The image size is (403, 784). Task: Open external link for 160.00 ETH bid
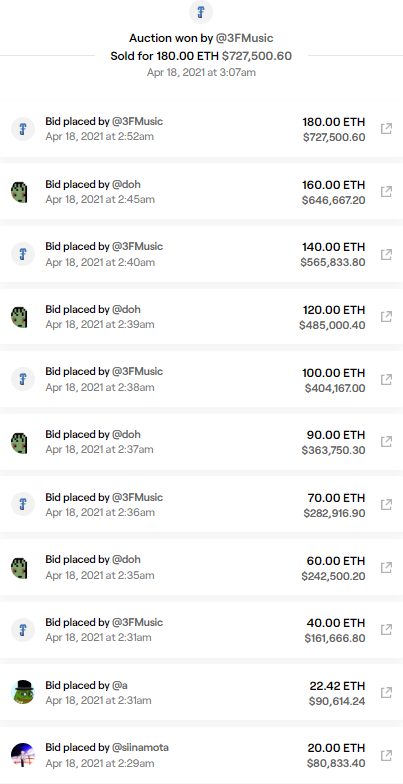[386, 192]
